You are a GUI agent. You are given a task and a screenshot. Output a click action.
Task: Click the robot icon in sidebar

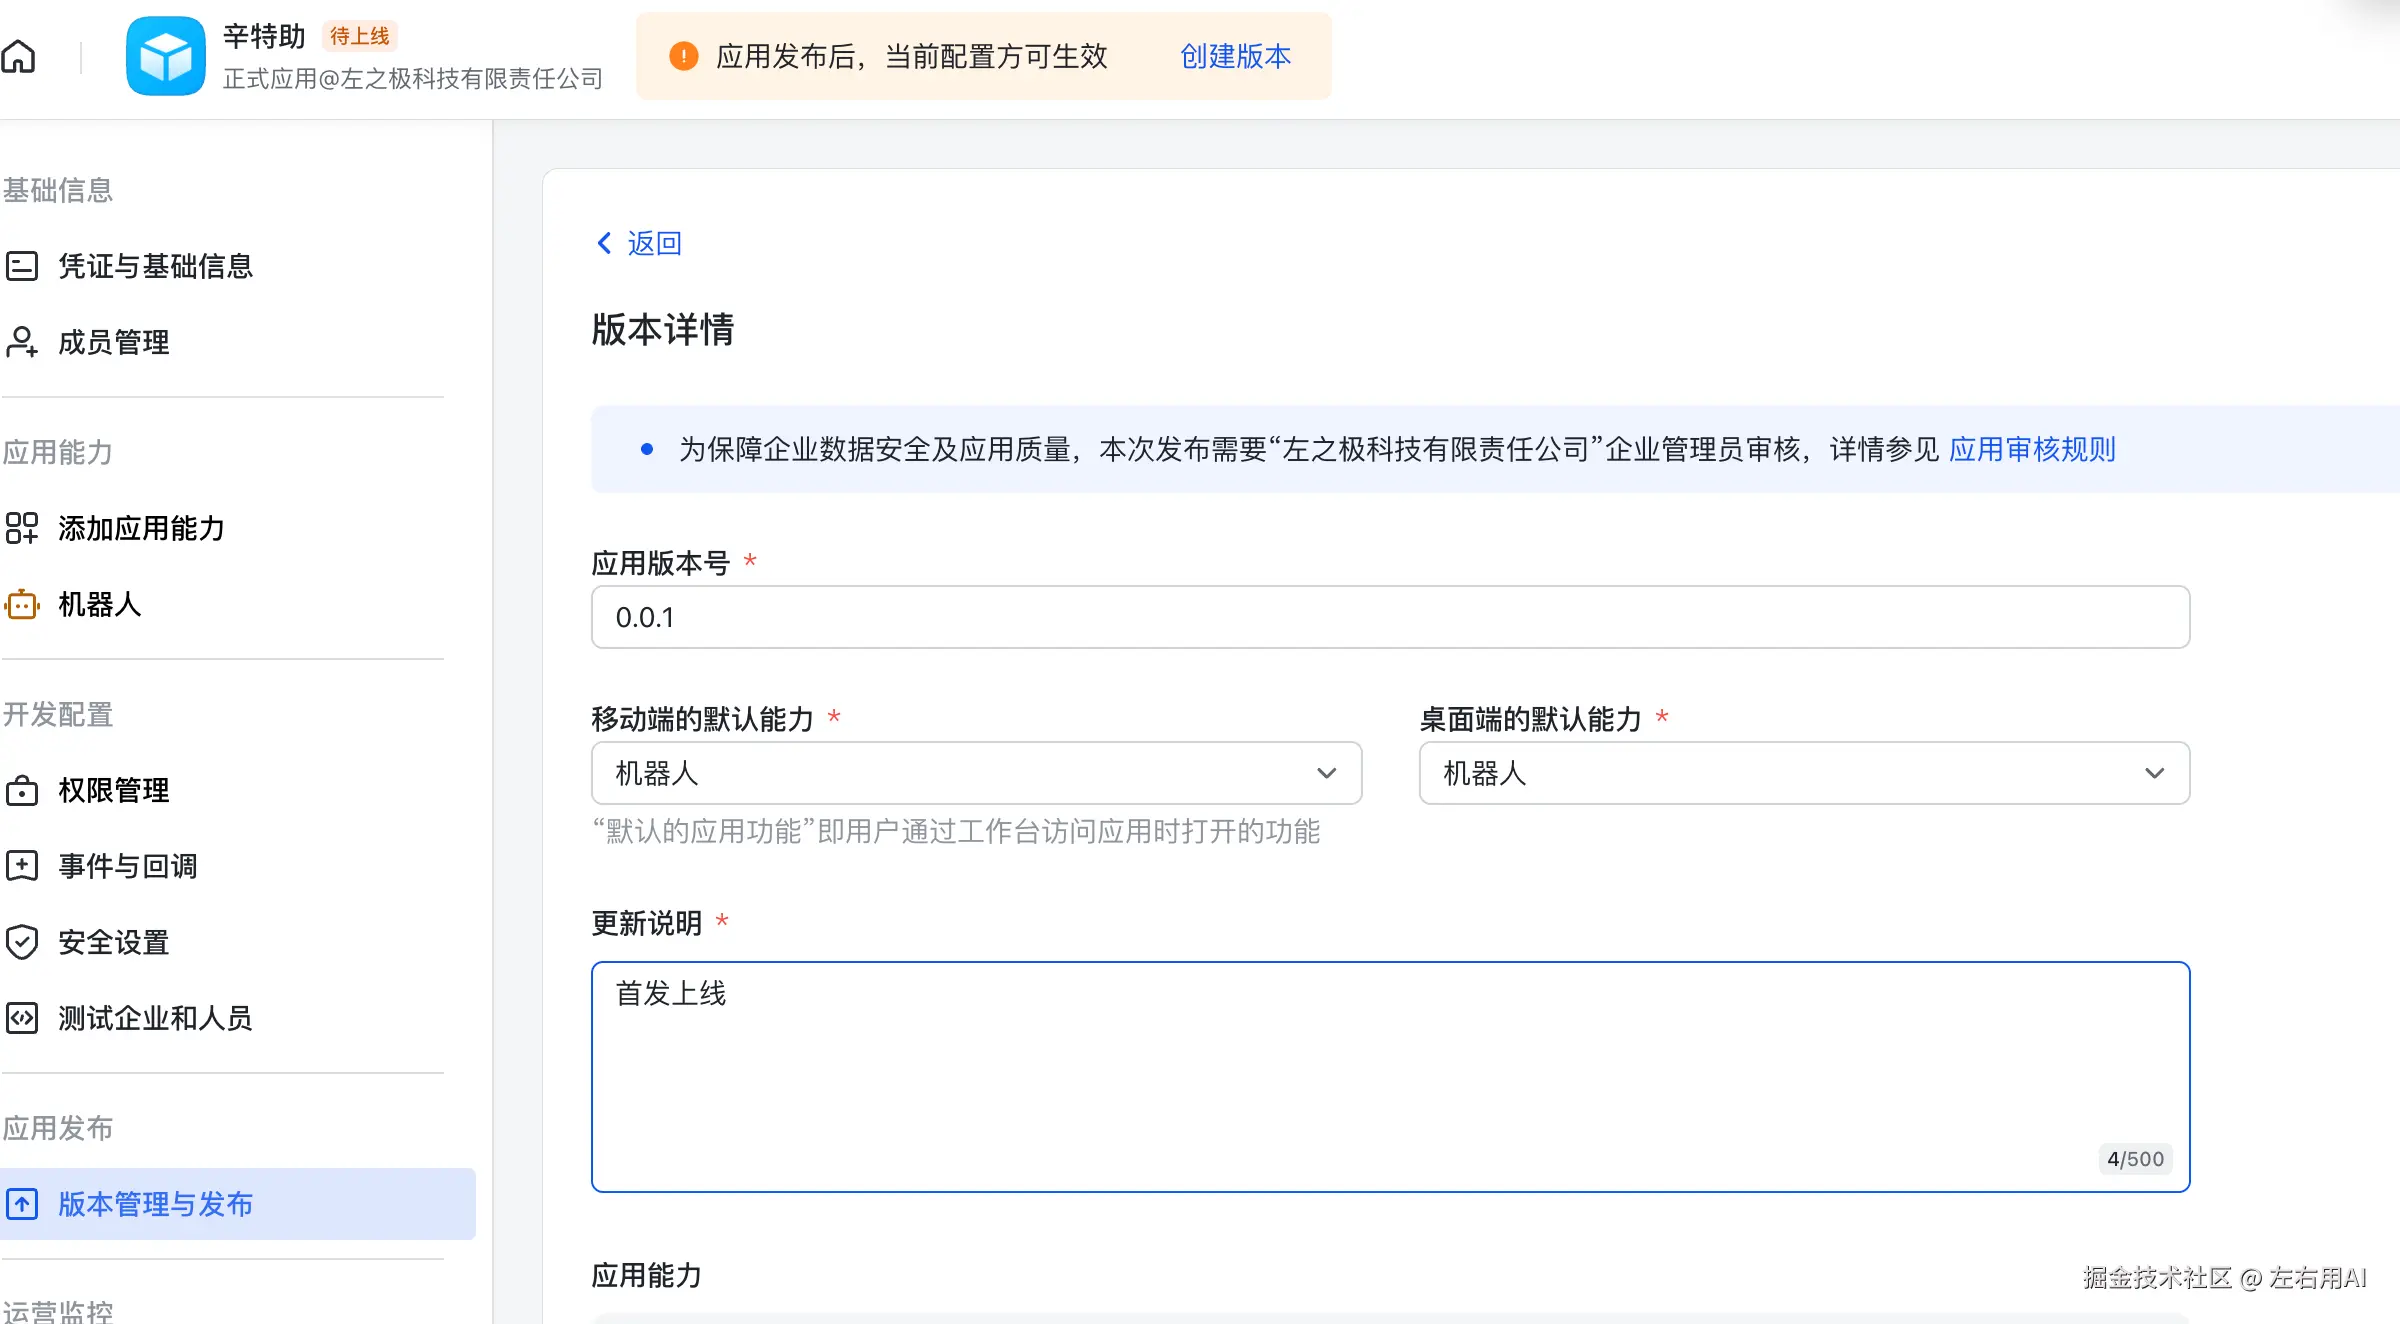click(22, 604)
